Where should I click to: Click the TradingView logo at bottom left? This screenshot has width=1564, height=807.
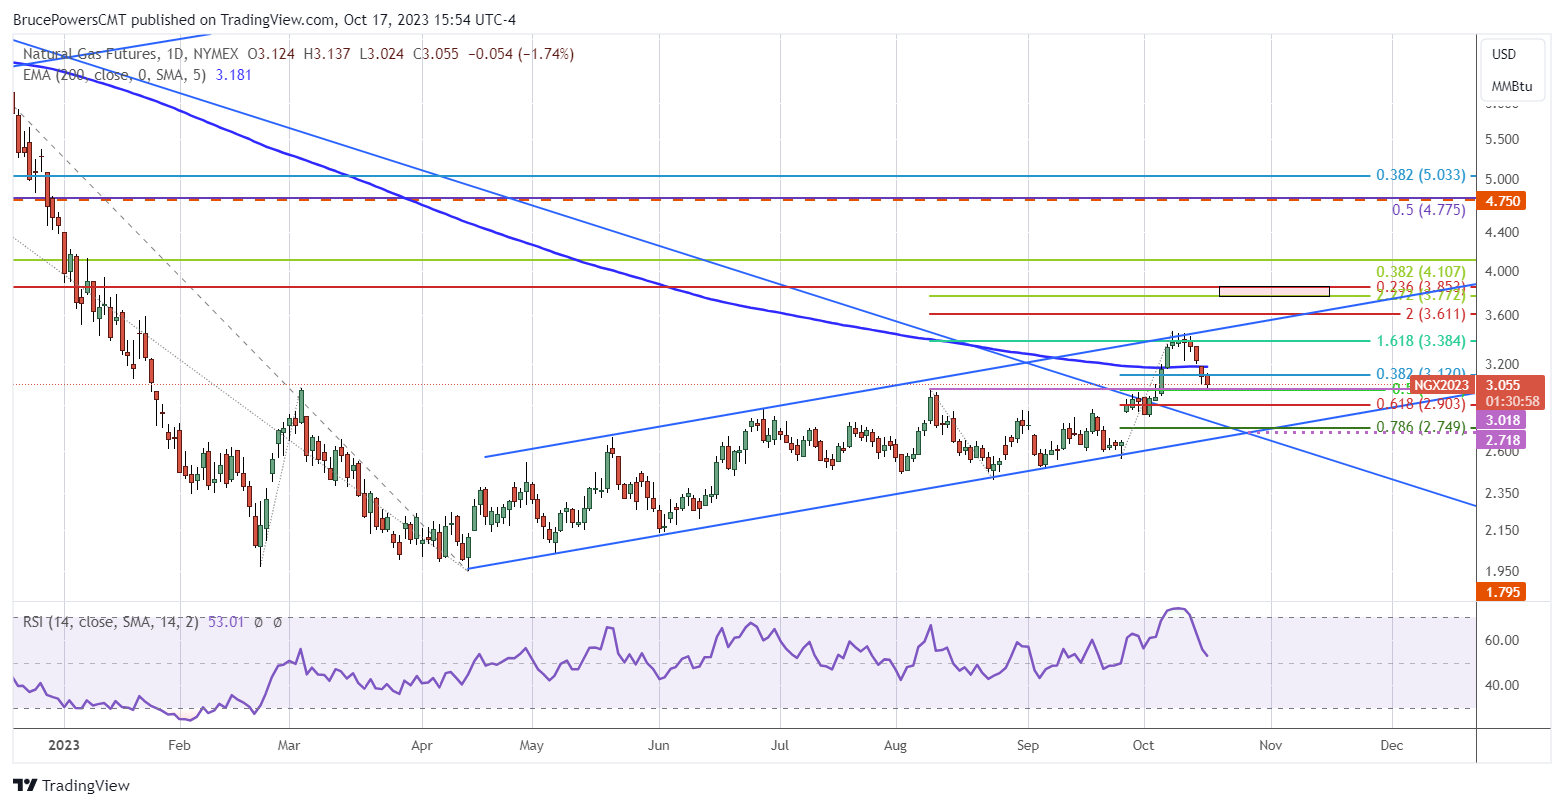coord(71,786)
